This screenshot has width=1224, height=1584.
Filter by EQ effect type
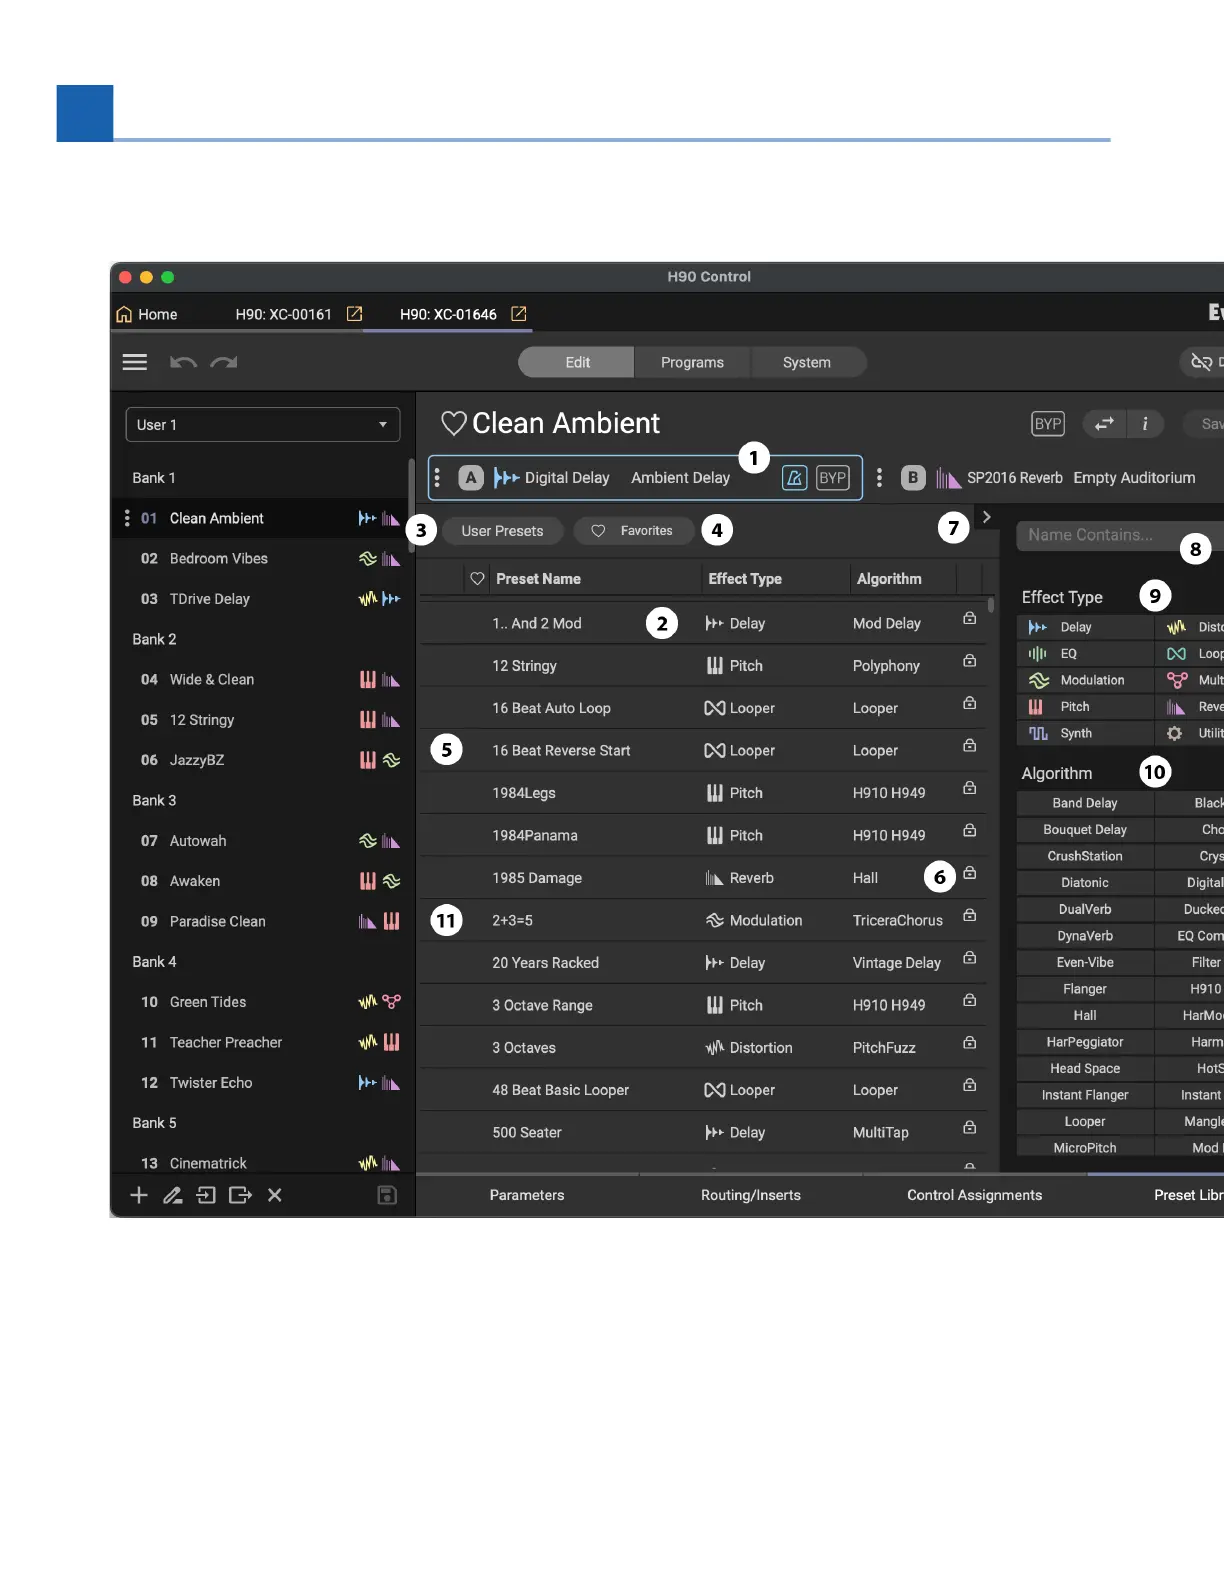1086,654
